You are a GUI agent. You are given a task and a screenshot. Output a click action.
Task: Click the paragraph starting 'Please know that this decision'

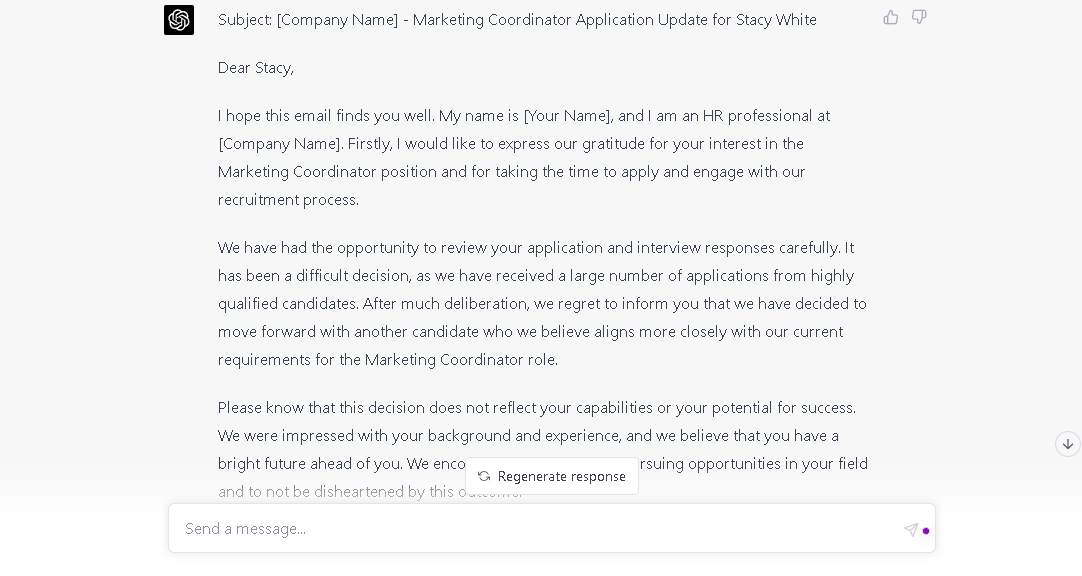point(543,449)
